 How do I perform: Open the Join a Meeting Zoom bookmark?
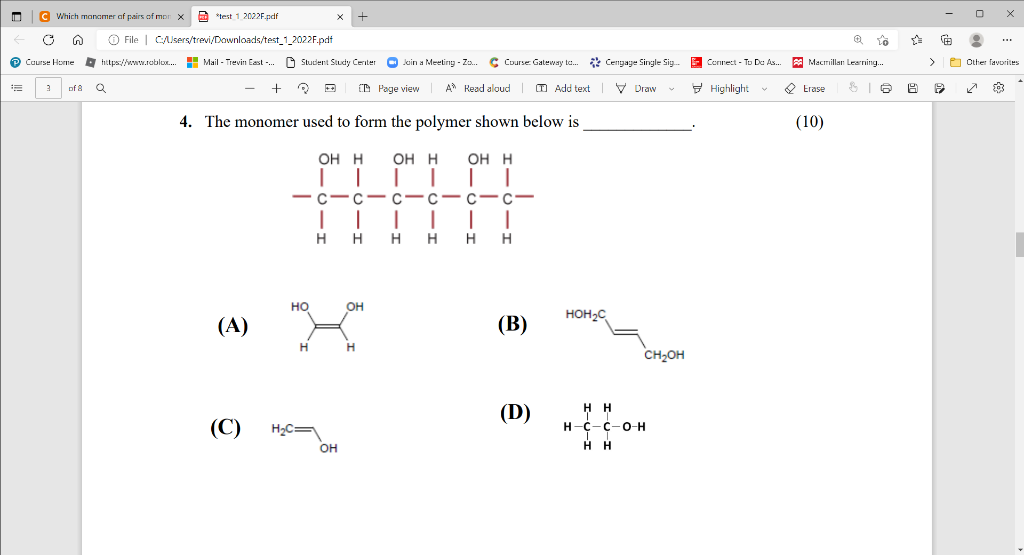pos(432,62)
